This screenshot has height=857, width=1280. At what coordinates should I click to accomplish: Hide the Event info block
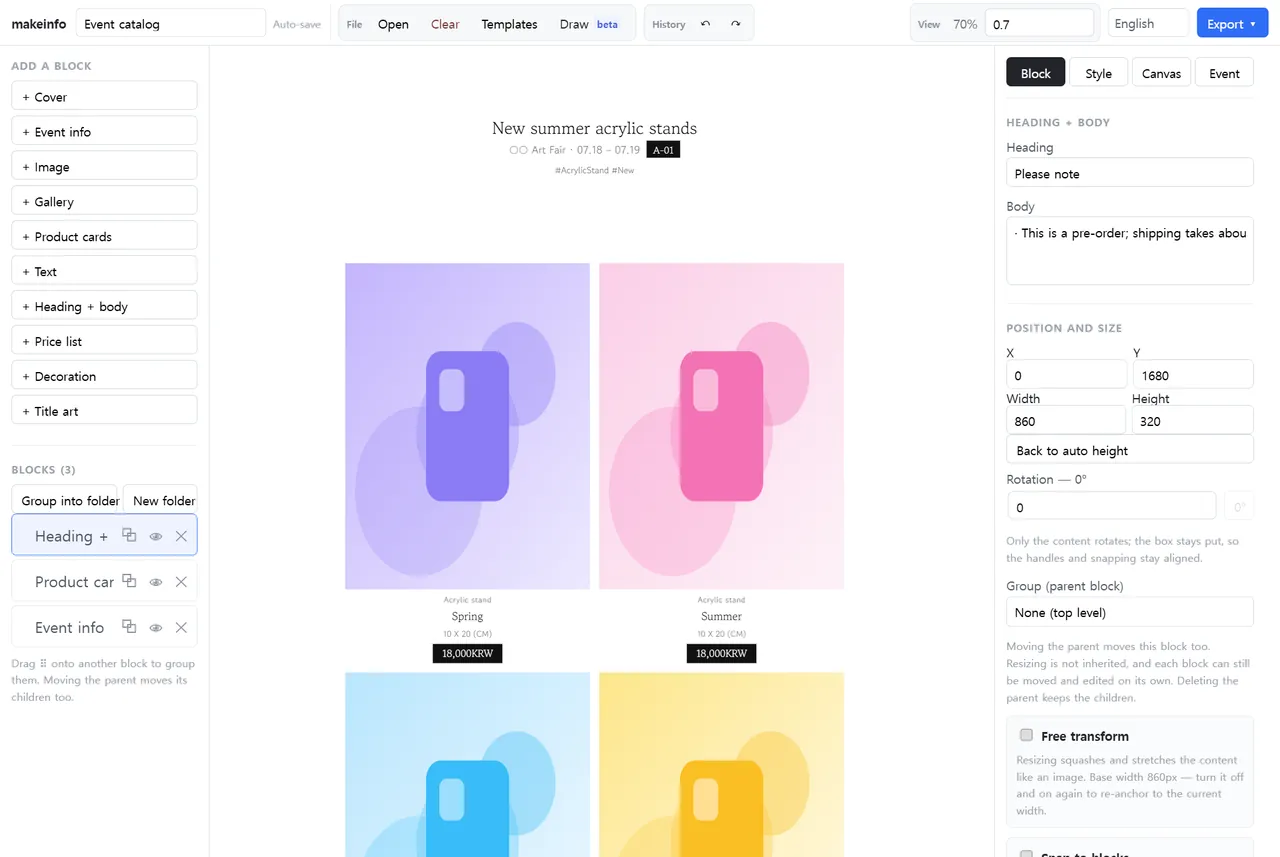point(156,628)
